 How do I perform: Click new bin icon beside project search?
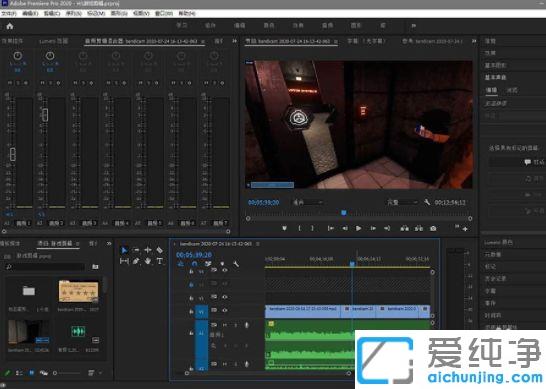[x=95, y=267]
